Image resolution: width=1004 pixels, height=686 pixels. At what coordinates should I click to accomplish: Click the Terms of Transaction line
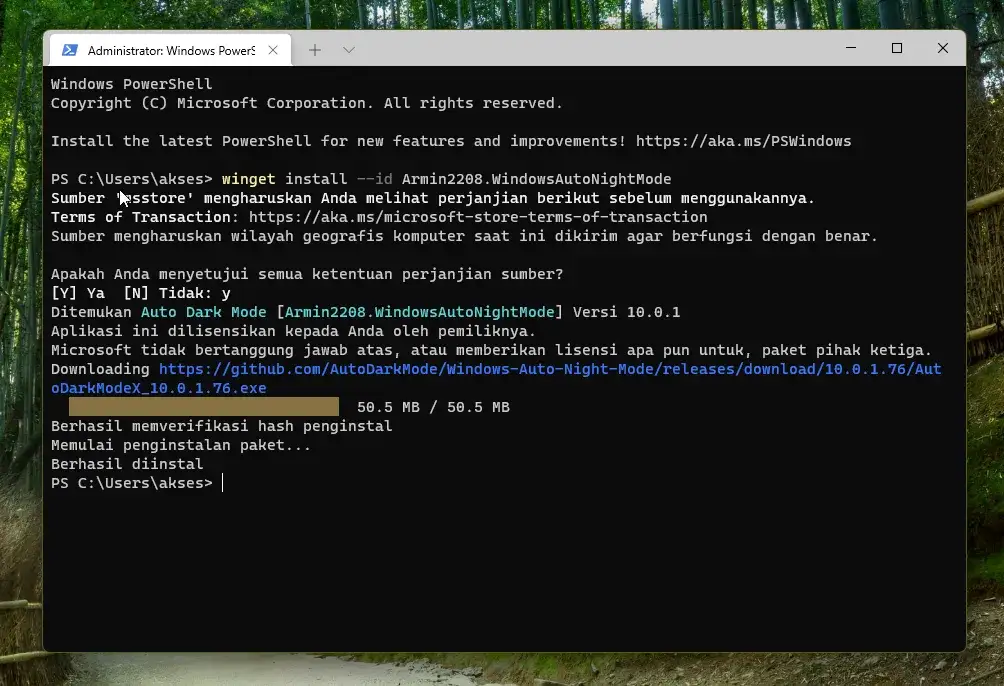(x=140, y=217)
